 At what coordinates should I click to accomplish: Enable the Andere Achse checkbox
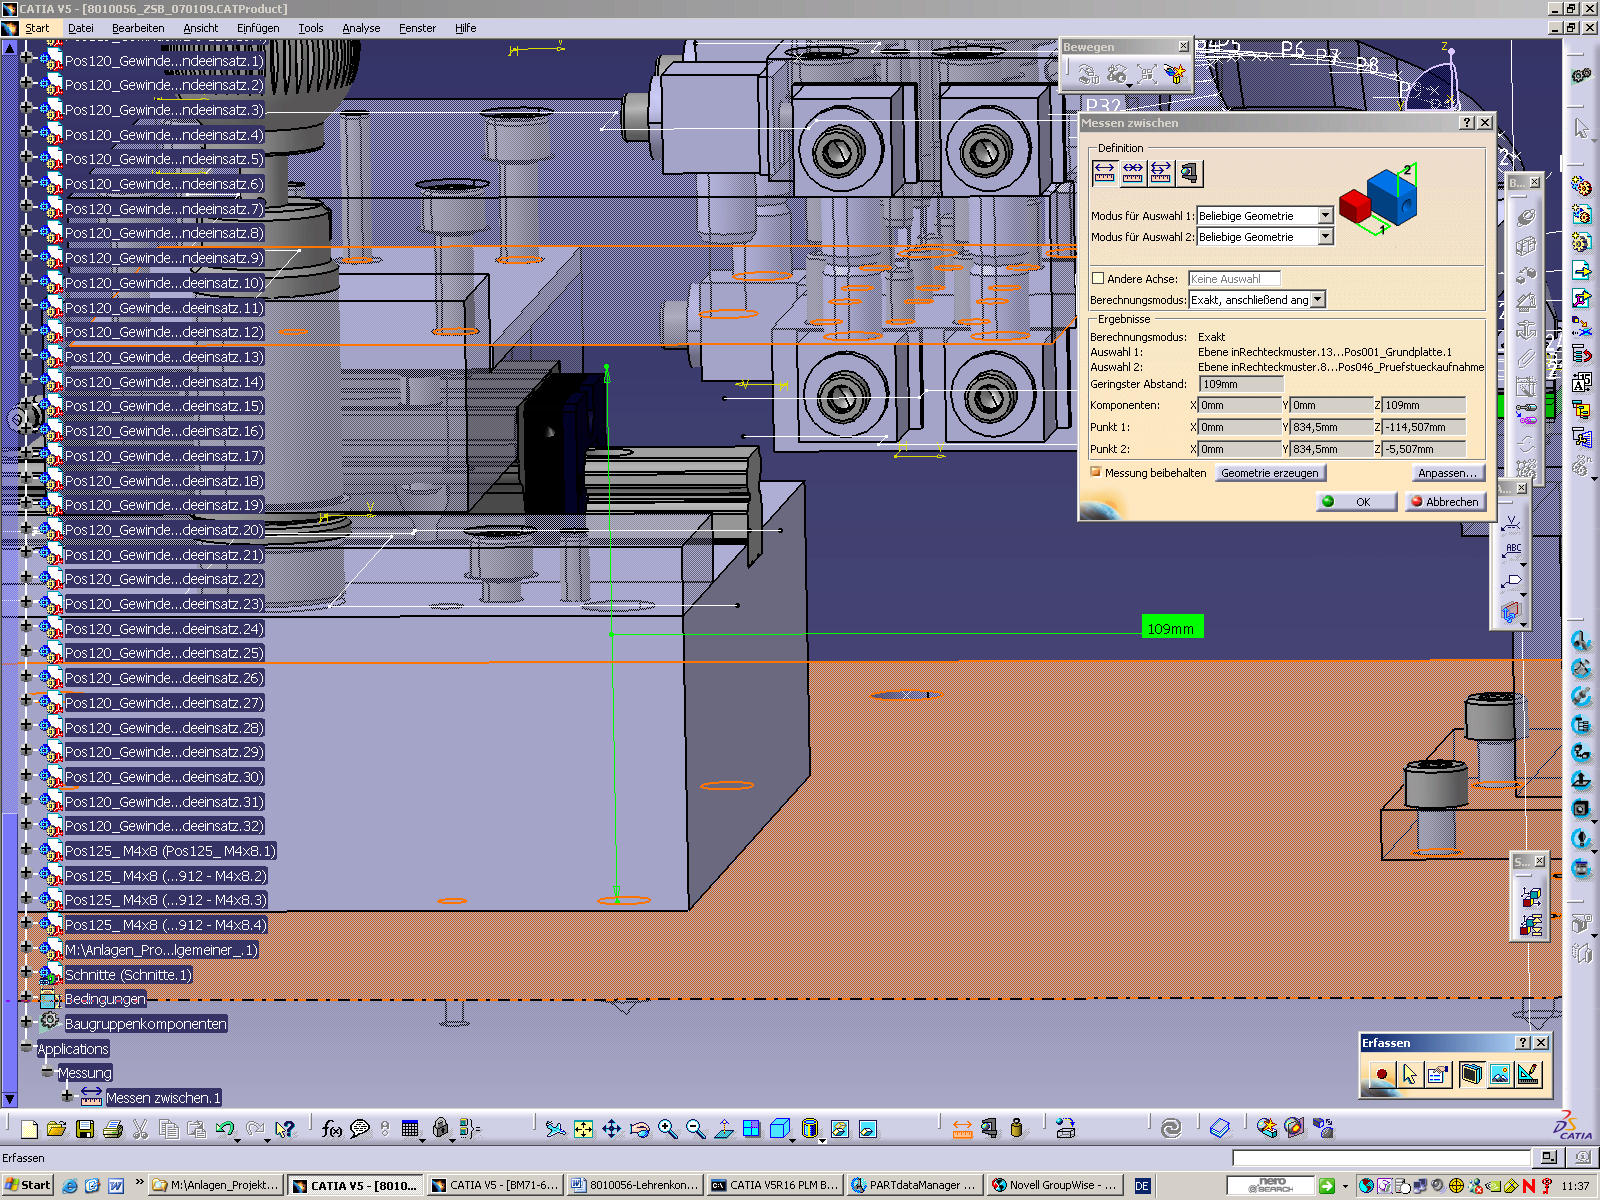click(1098, 279)
